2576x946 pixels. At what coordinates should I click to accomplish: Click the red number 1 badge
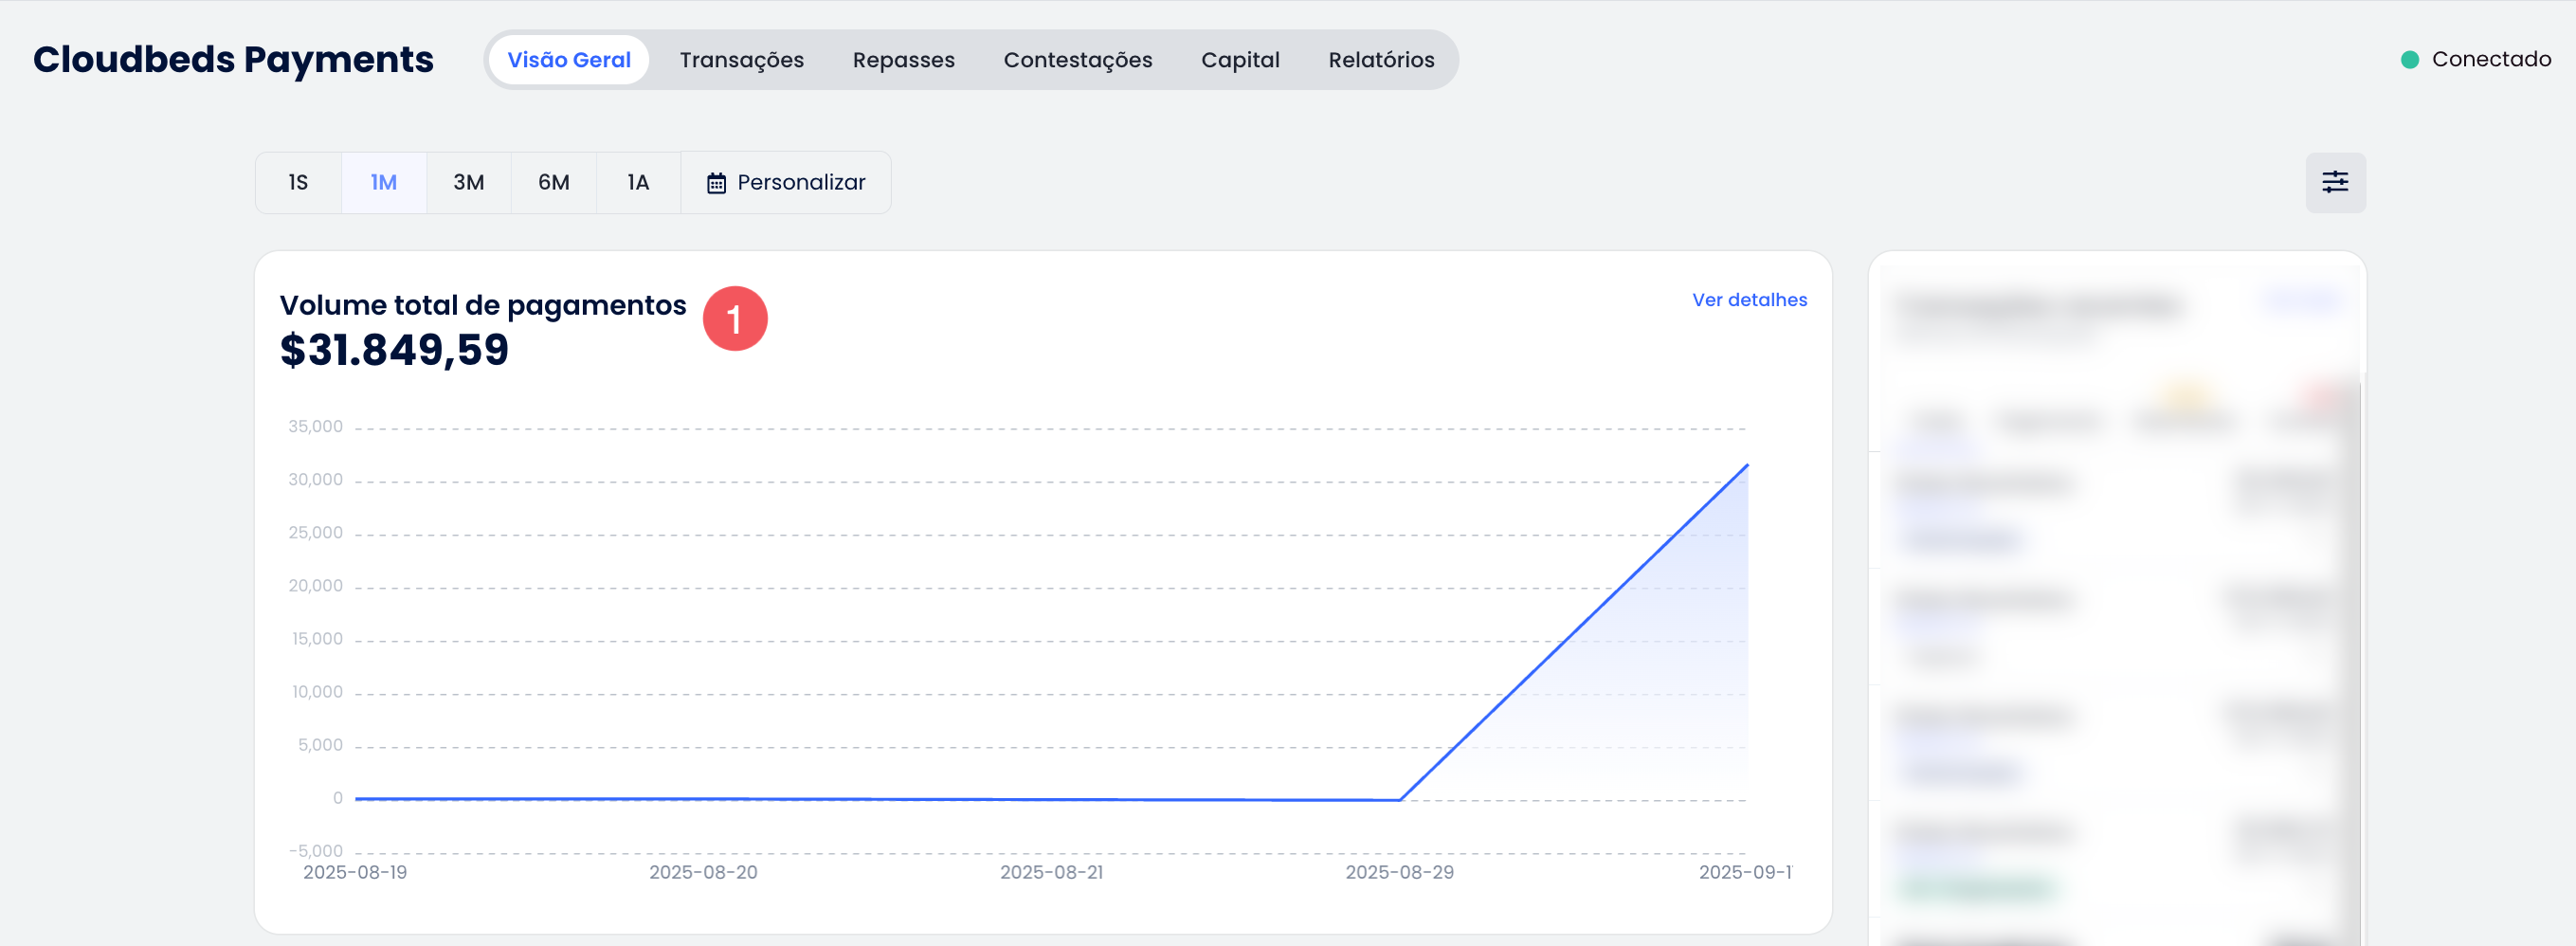(734, 319)
